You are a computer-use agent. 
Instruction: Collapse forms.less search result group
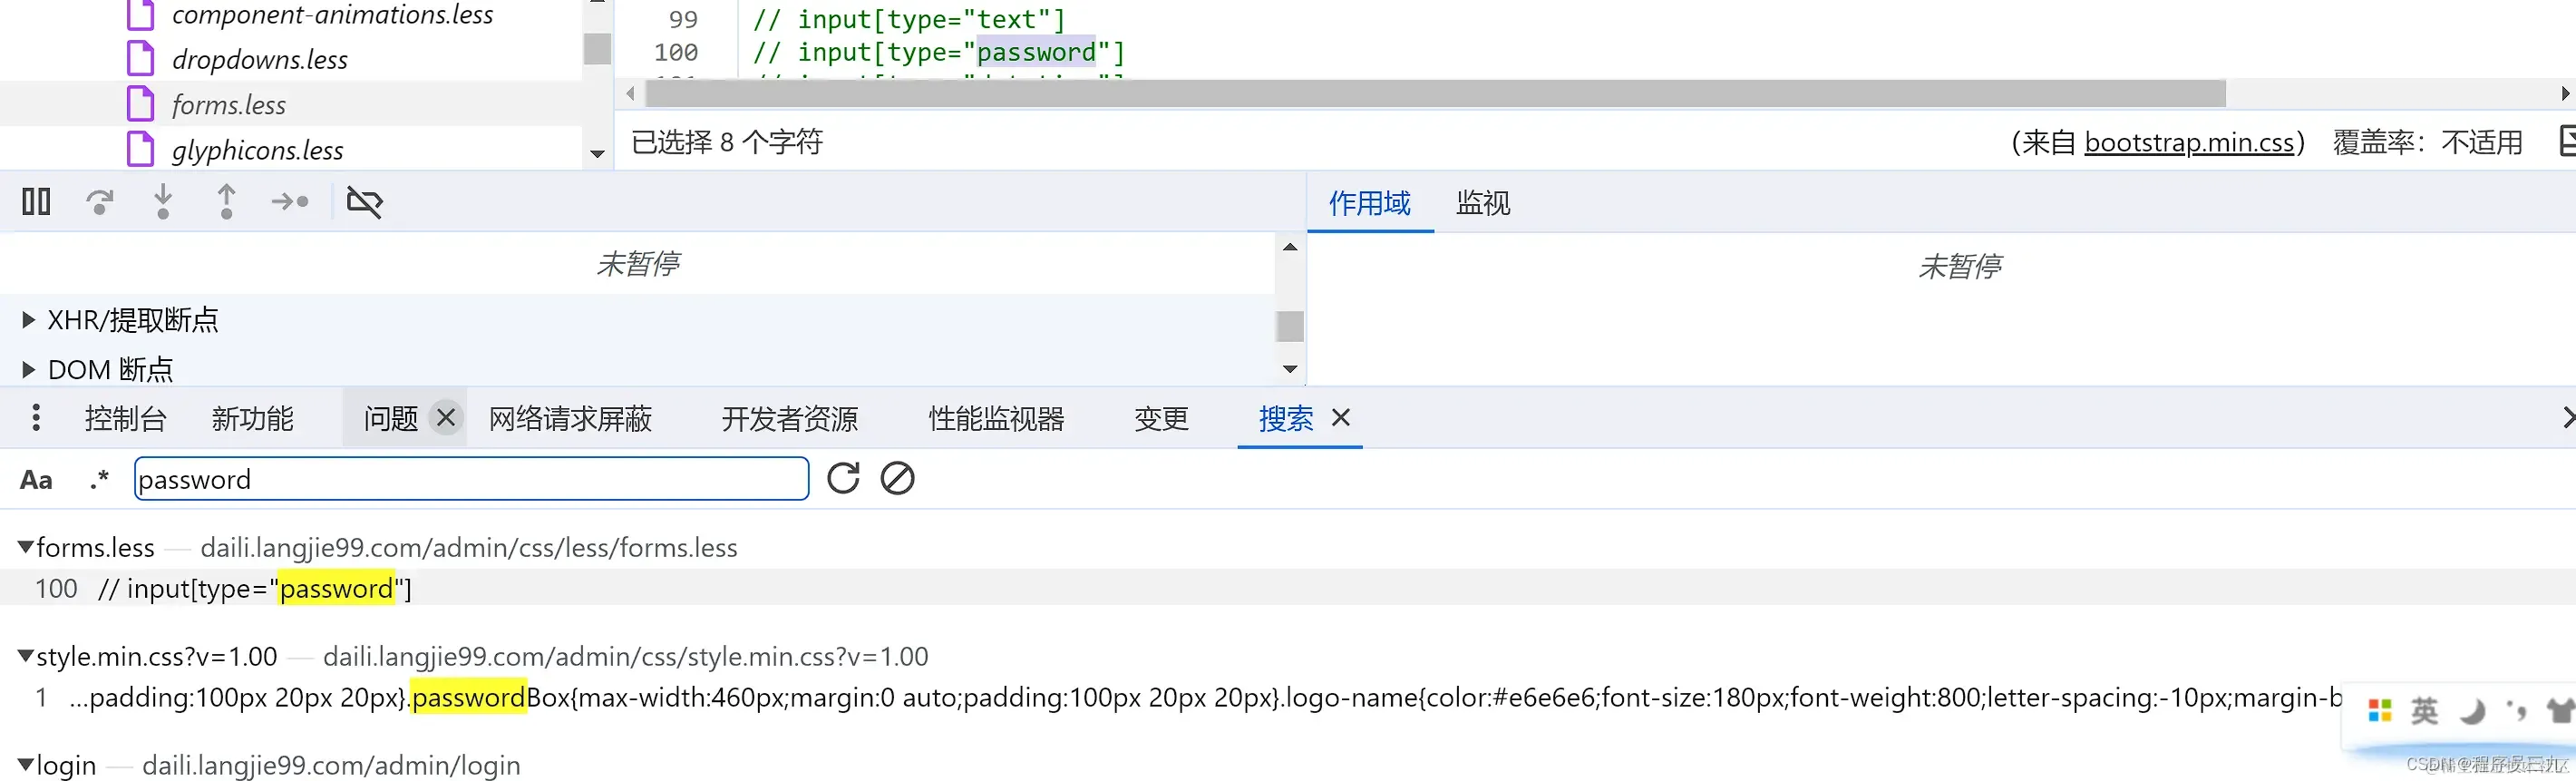pos(26,547)
